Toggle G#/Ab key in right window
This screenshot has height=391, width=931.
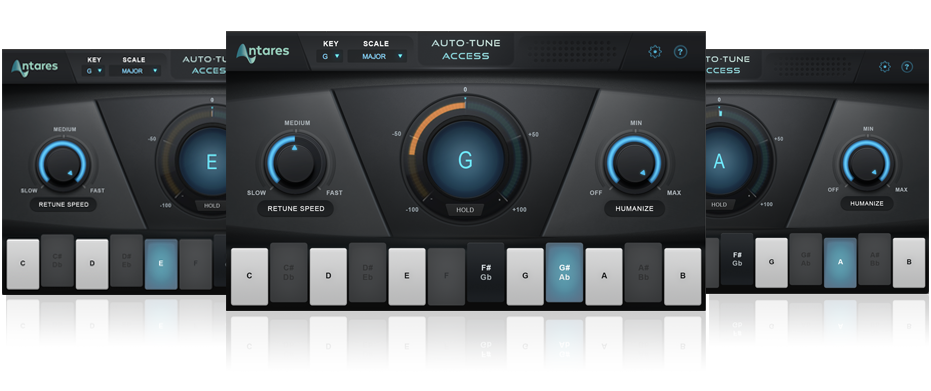806,259
